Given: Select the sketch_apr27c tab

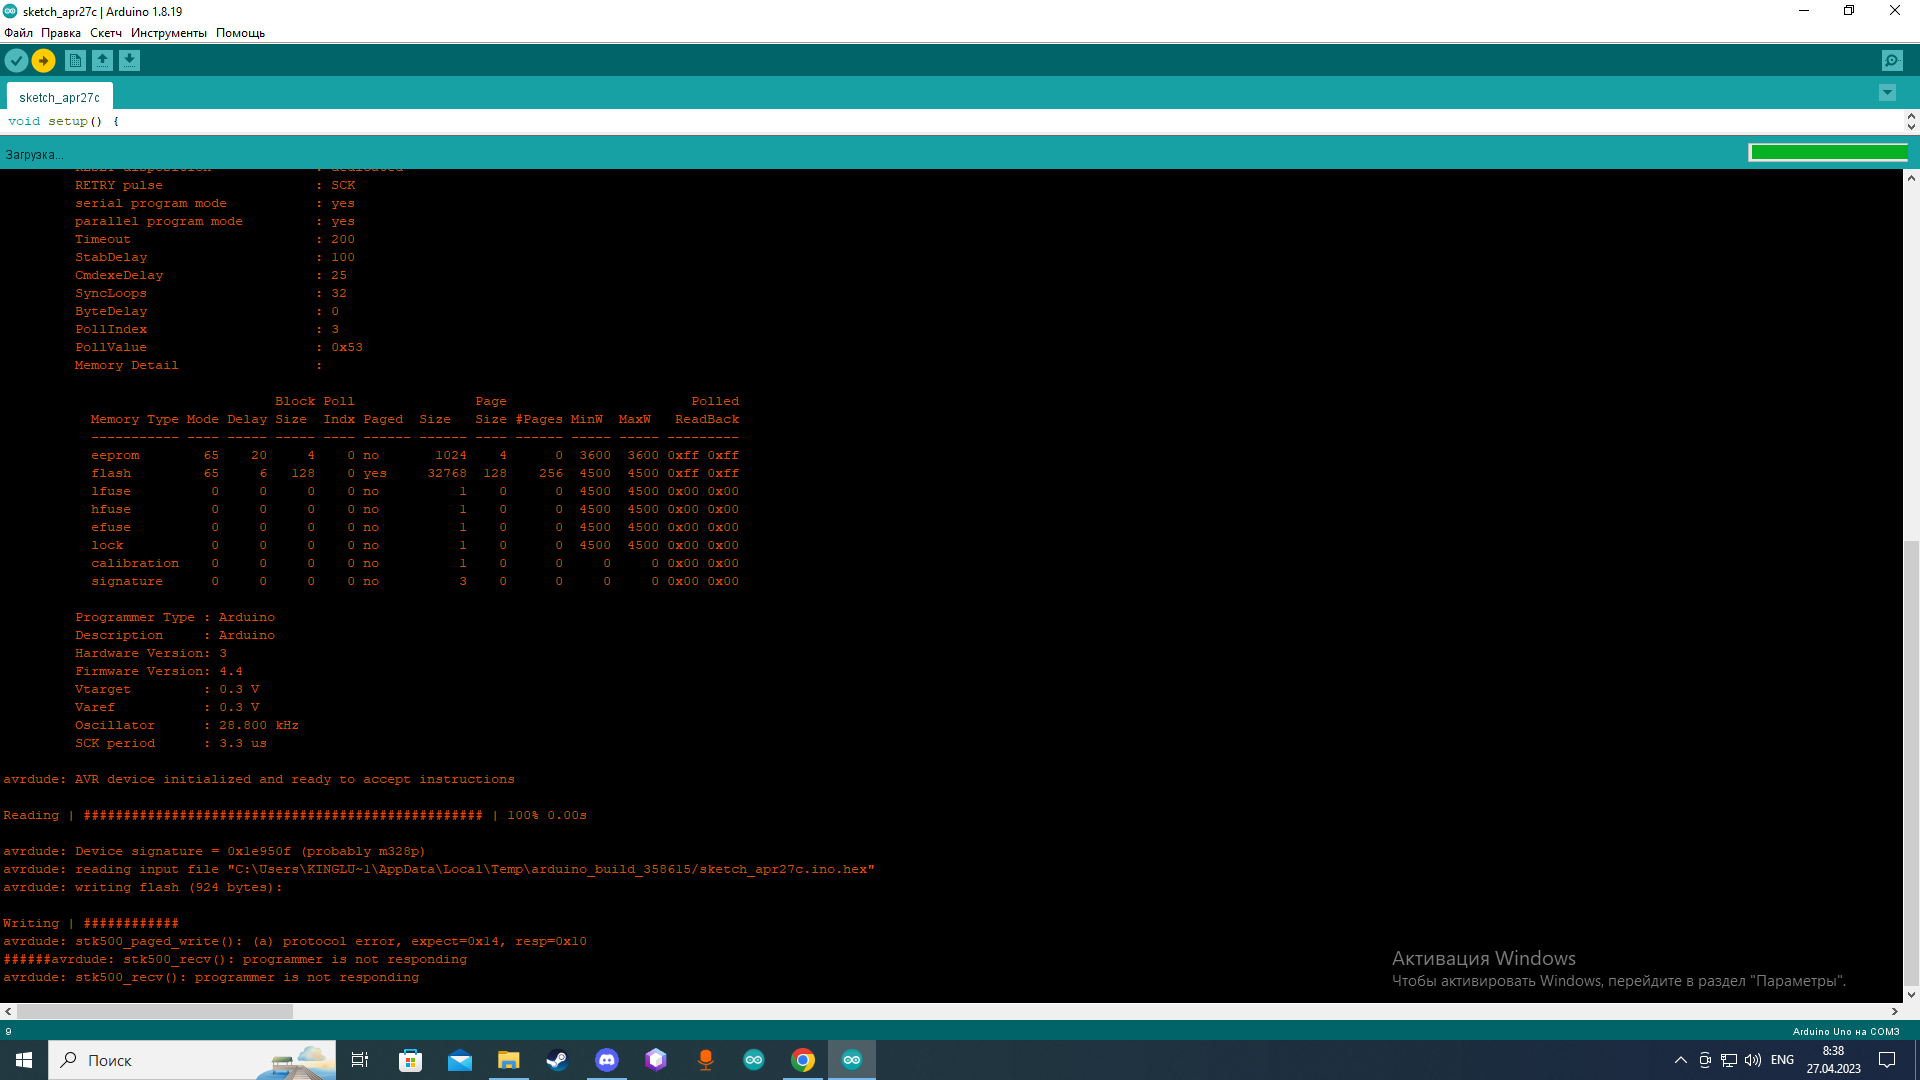Looking at the screenshot, I should (59, 97).
